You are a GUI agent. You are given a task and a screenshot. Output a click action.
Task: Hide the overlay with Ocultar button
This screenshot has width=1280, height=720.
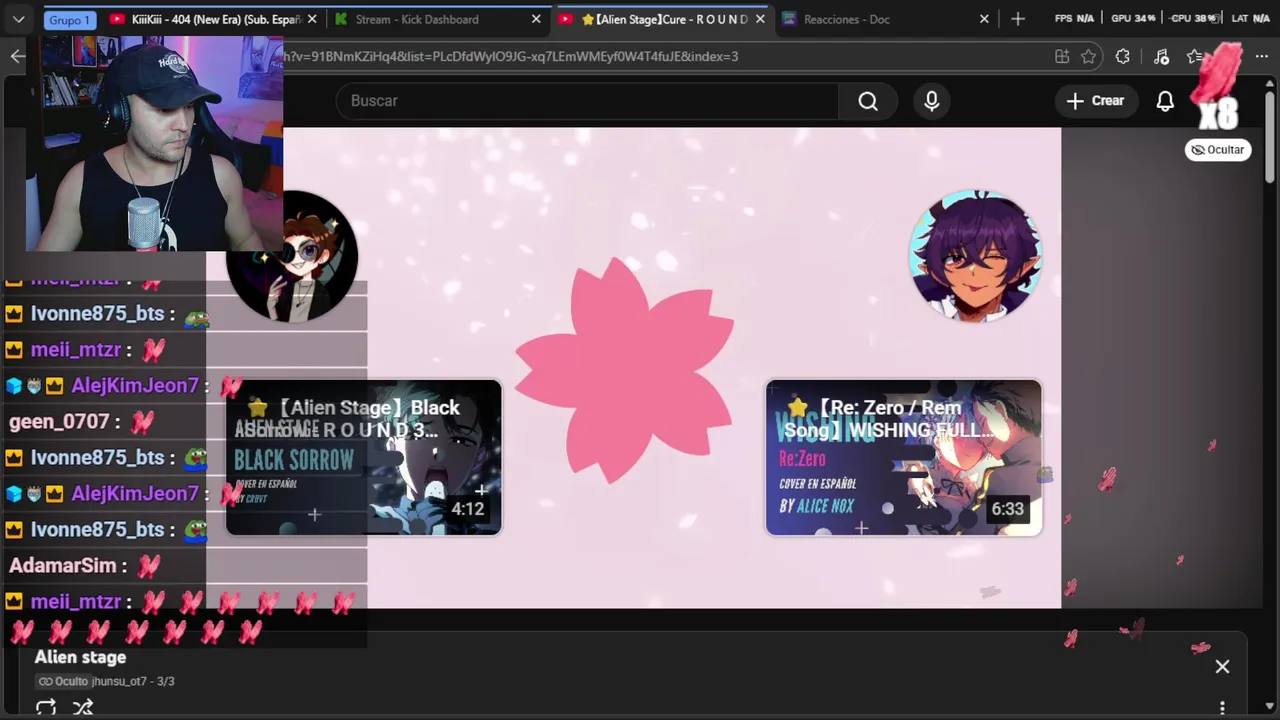click(1218, 150)
